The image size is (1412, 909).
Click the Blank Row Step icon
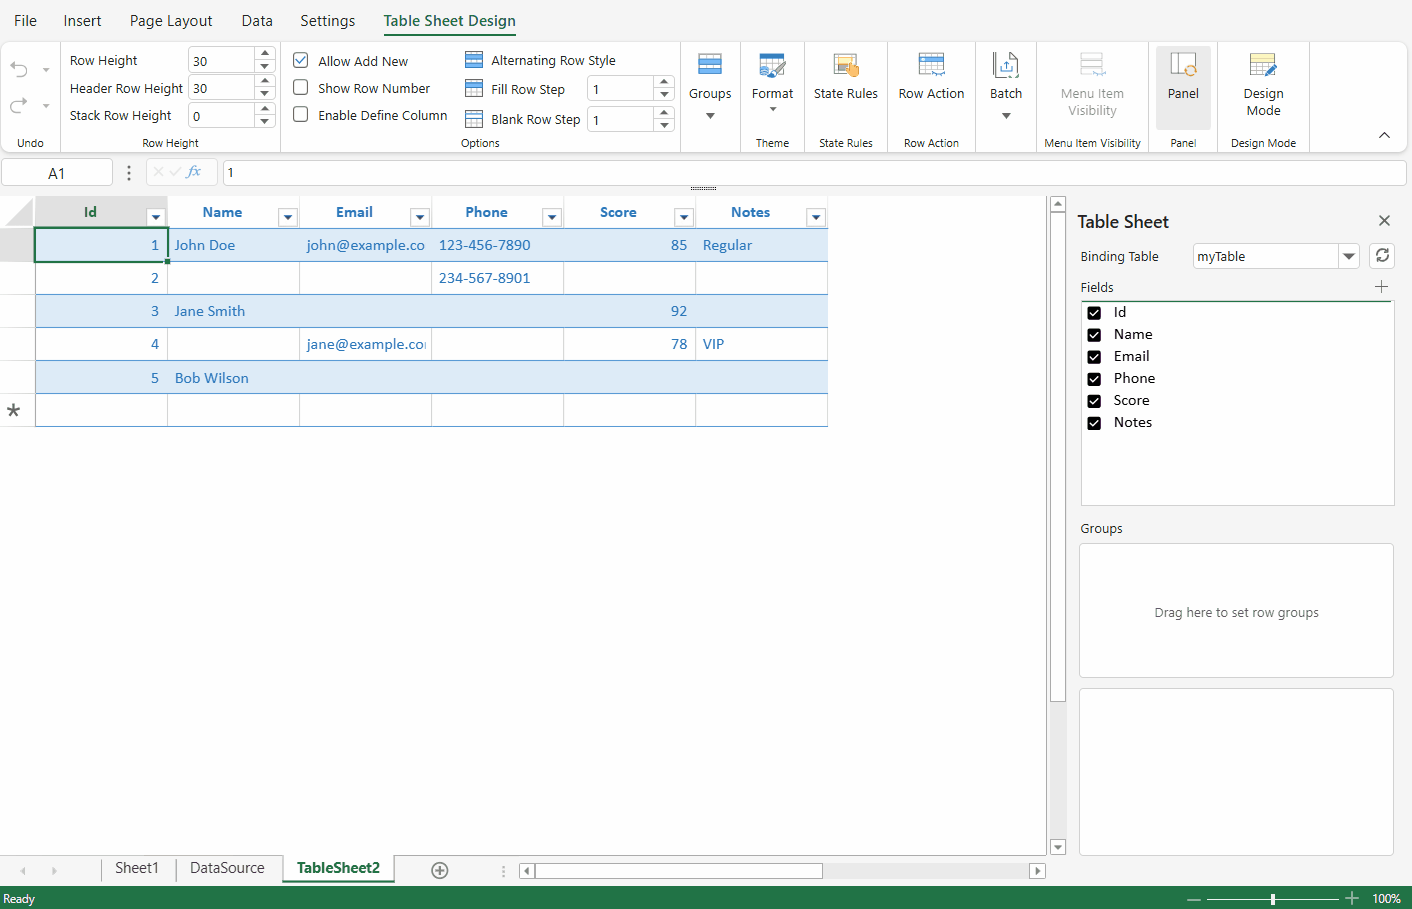coord(474,119)
